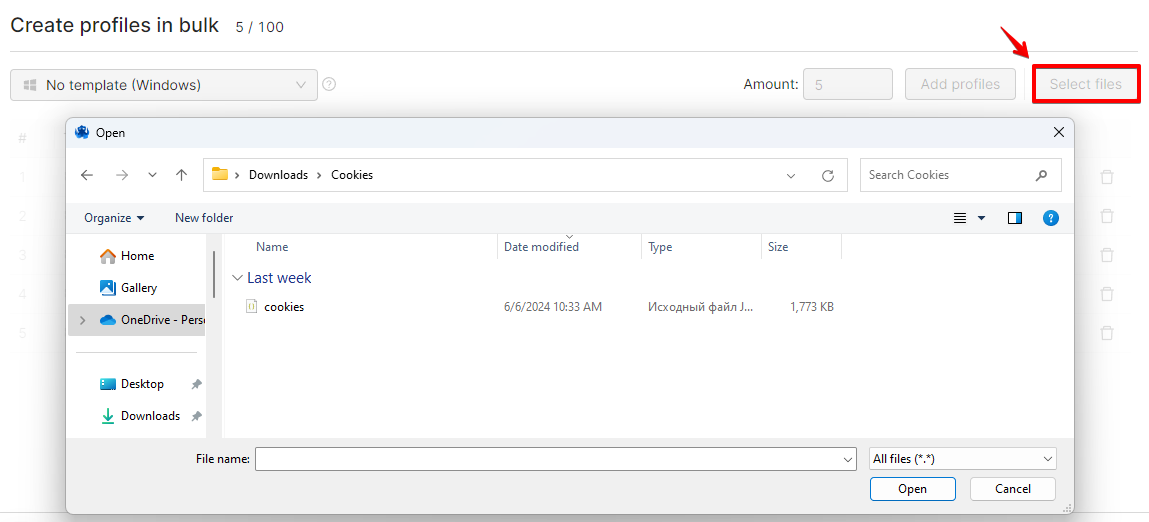
Task: Click the Add profiles button
Action: (960, 84)
